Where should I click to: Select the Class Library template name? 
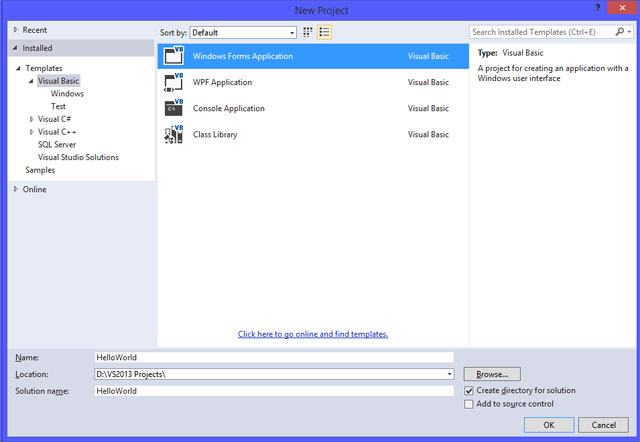215,134
